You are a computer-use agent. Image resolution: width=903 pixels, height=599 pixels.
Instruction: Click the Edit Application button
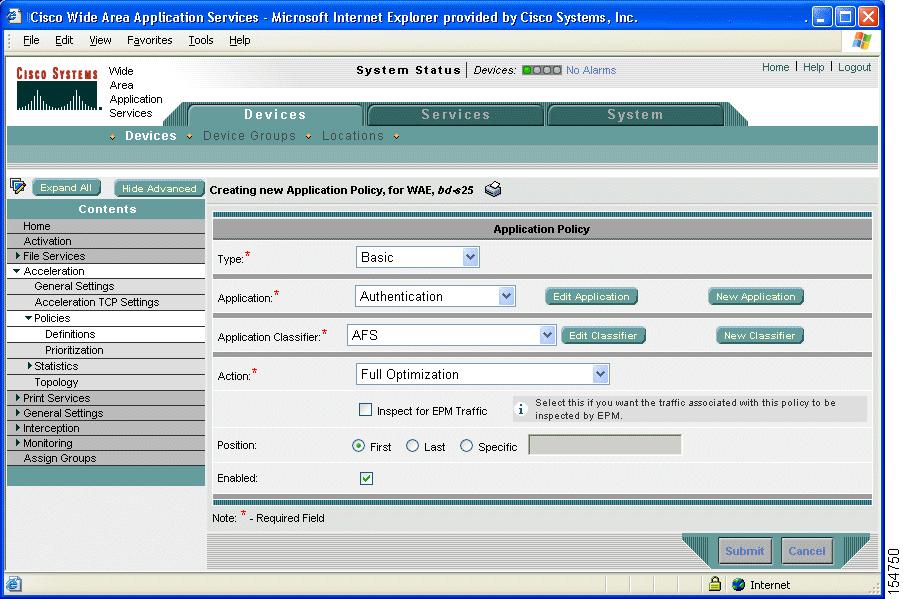coord(591,296)
